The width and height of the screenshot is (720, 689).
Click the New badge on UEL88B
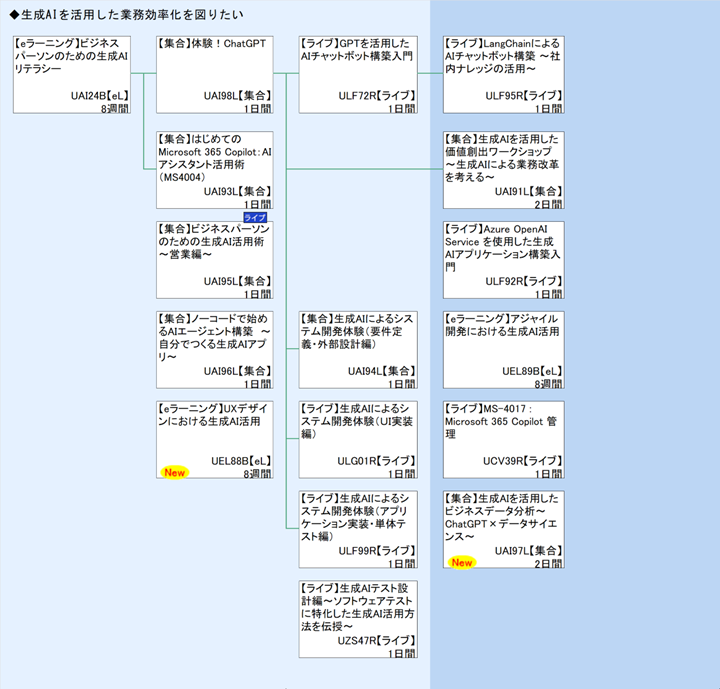click(x=174, y=473)
